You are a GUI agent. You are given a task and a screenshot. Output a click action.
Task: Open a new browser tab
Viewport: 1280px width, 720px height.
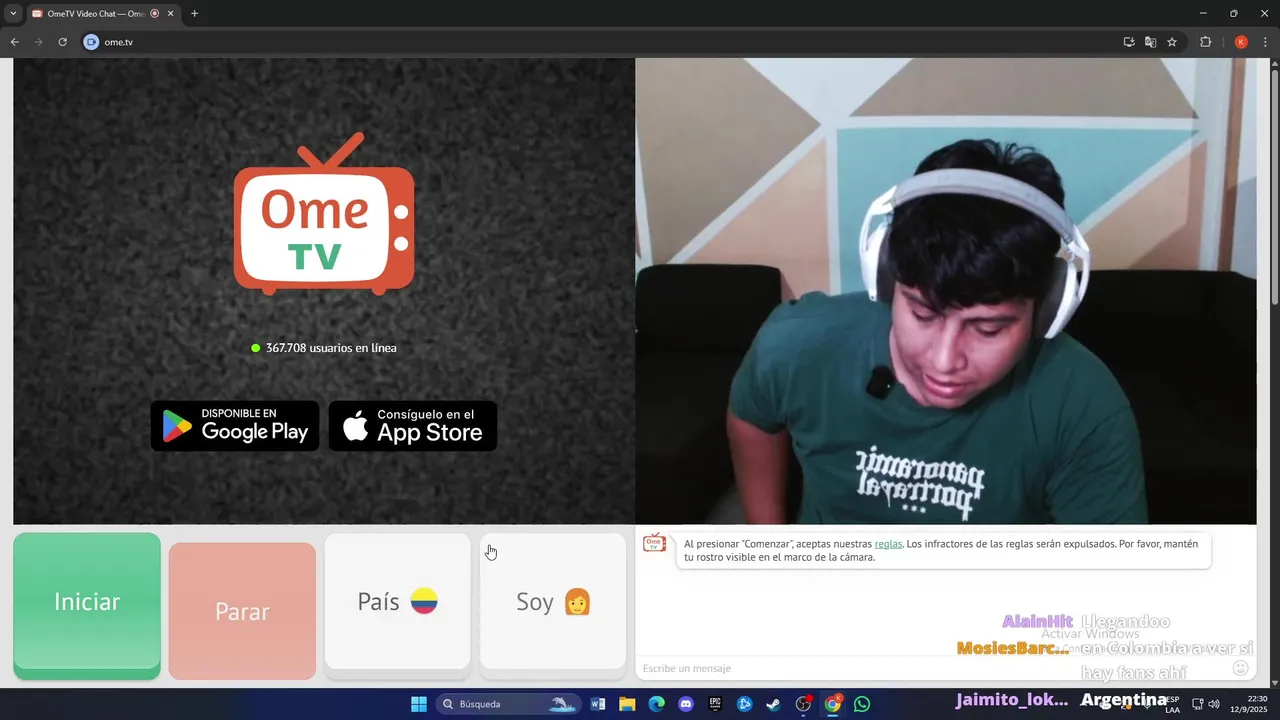tap(194, 14)
